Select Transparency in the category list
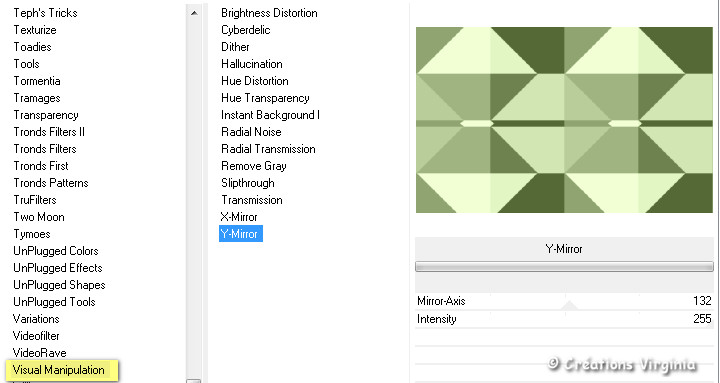 pyautogui.click(x=46, y=115)
